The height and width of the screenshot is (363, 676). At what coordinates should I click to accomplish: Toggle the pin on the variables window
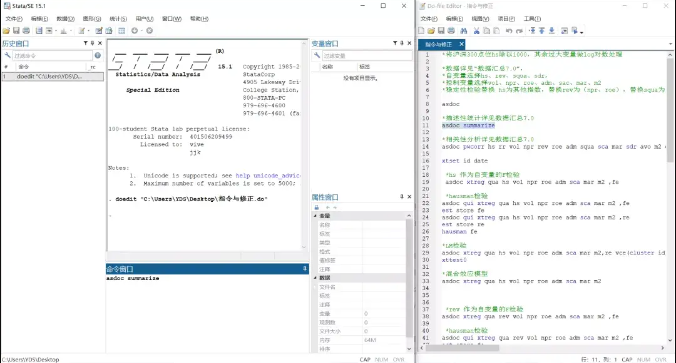click(x=402, y=43)
